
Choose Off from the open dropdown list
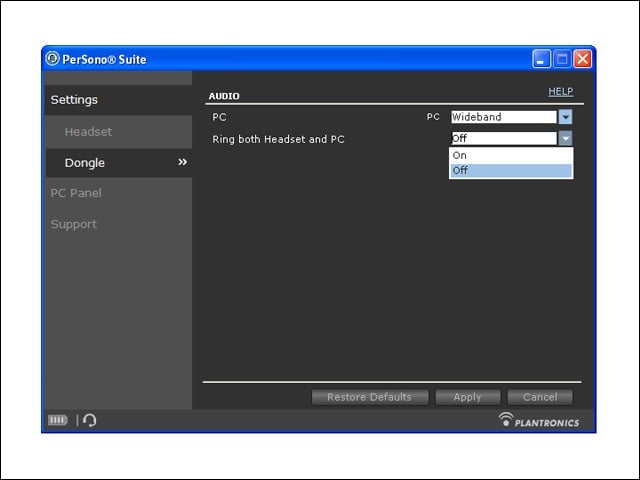pyautogui.click(x=511, y=171)
